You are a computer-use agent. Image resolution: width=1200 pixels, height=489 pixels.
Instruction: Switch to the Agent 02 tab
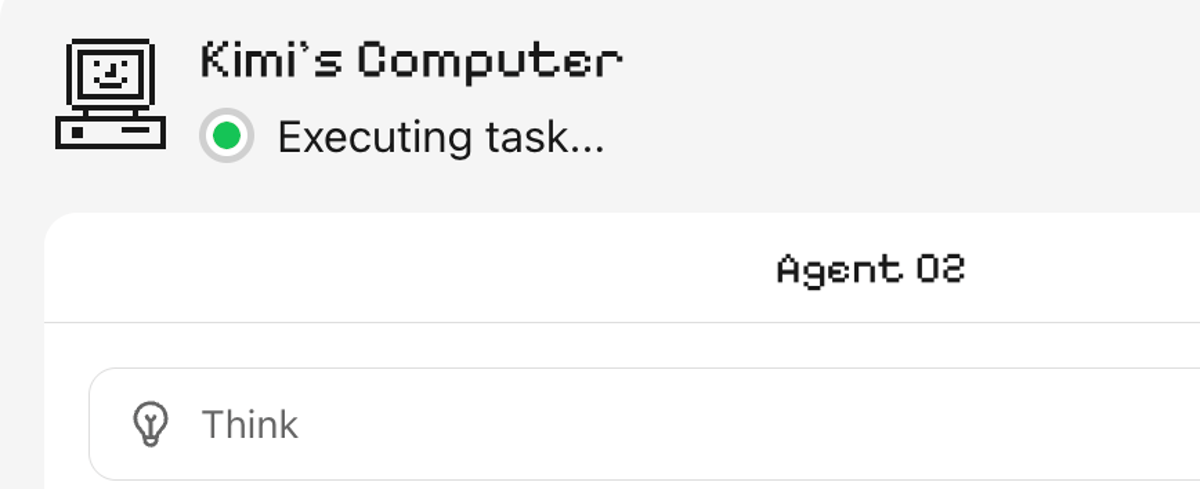[x=870, y=269]
